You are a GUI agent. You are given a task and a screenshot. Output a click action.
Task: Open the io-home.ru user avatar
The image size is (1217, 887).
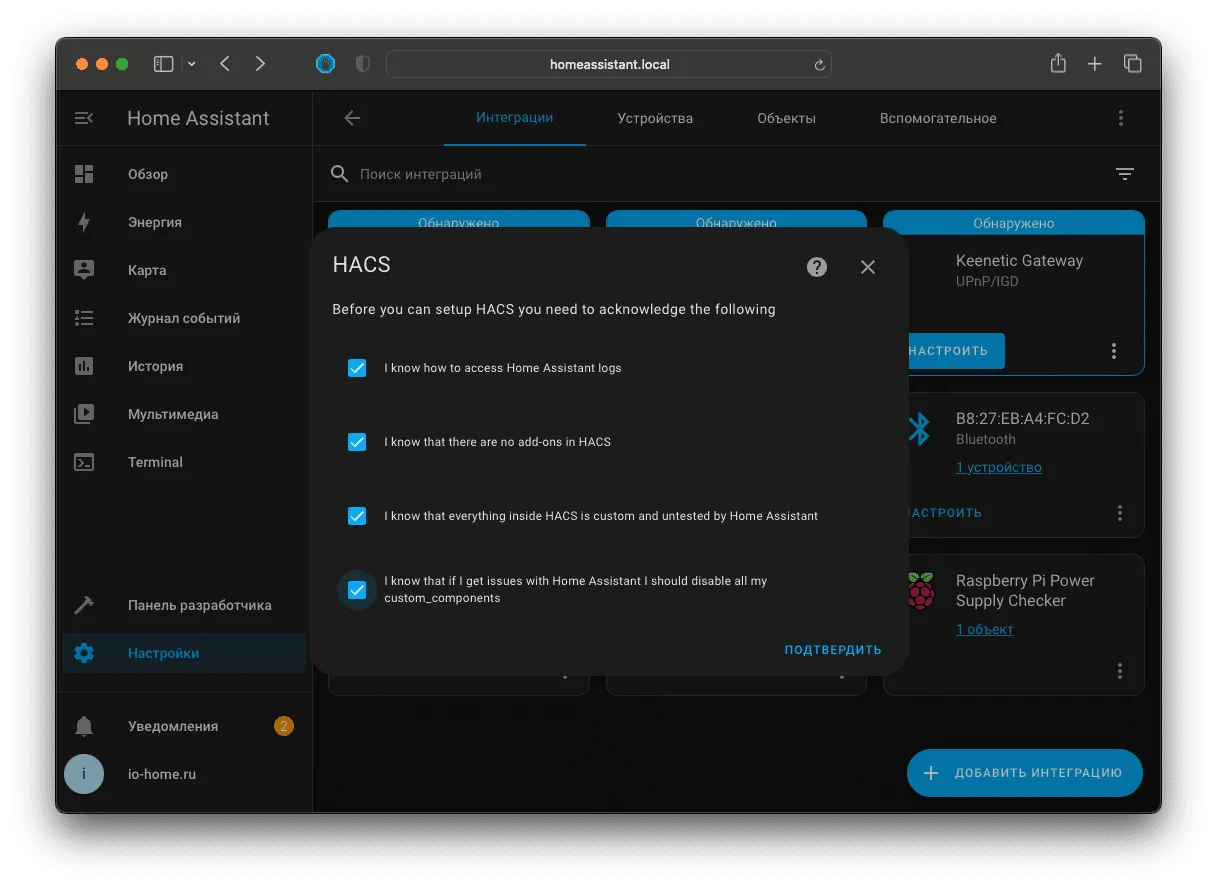point(84,774)
